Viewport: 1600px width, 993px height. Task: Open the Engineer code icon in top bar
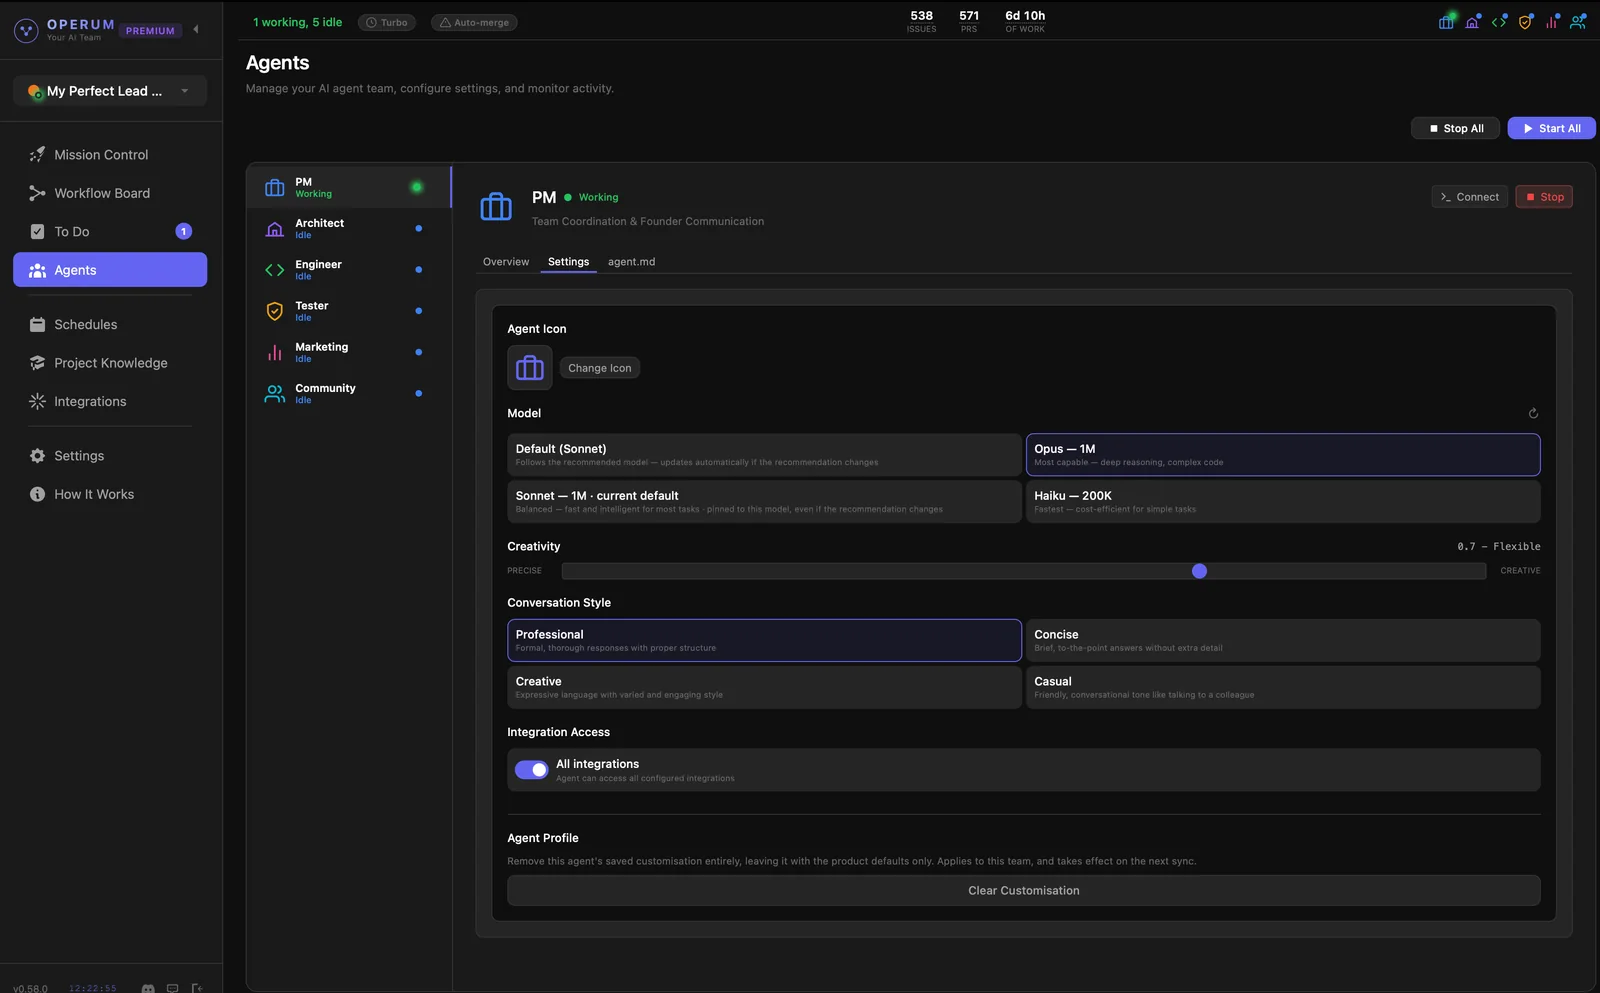(x=1499, y=22)
